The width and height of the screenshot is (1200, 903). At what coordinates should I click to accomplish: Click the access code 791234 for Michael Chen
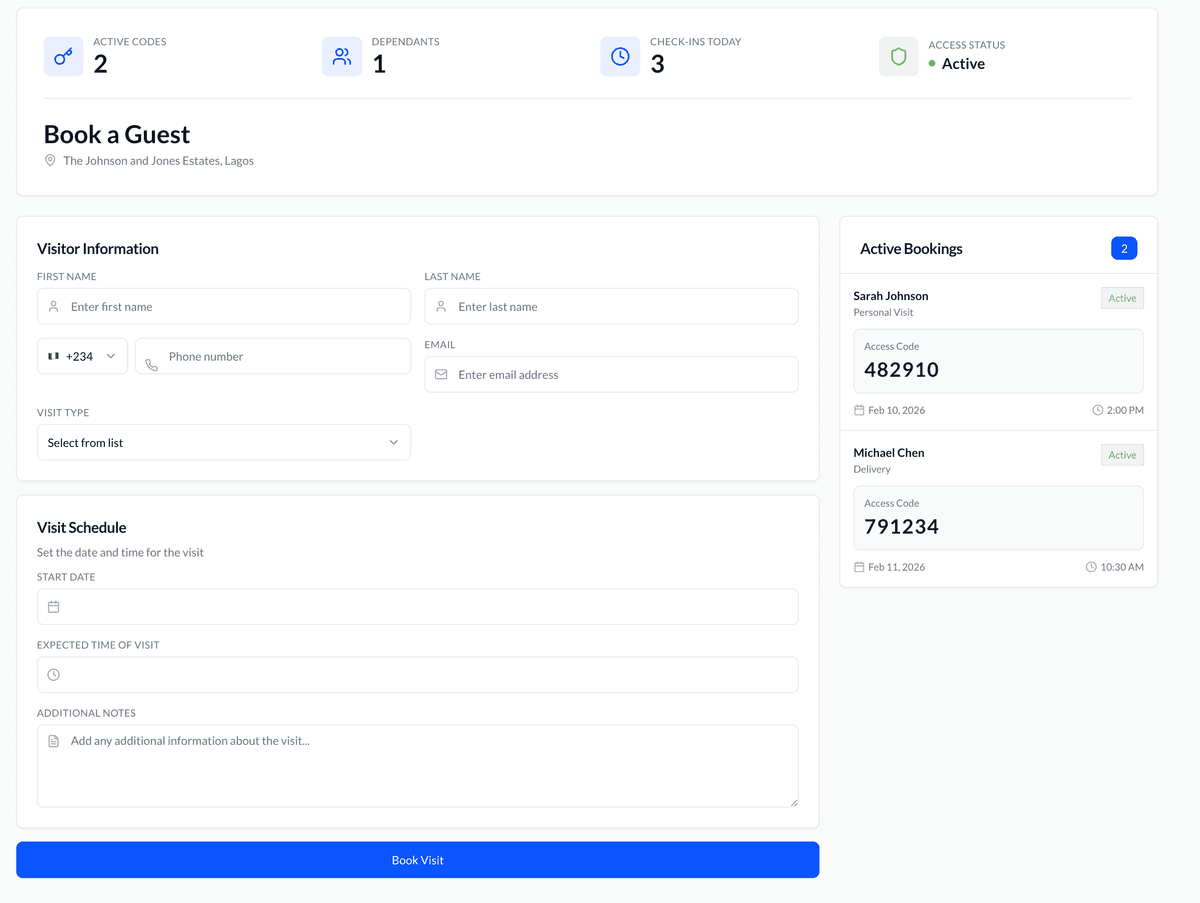pos(900,527)
